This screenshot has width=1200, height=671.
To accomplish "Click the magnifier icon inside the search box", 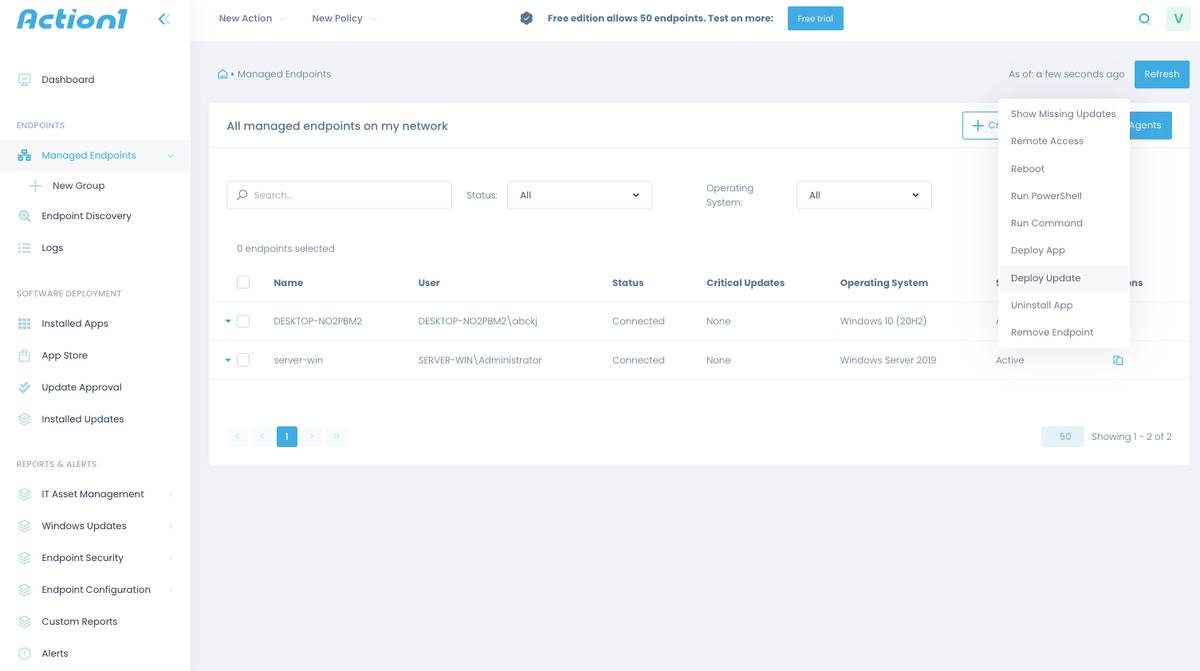I will pos(242,195).
